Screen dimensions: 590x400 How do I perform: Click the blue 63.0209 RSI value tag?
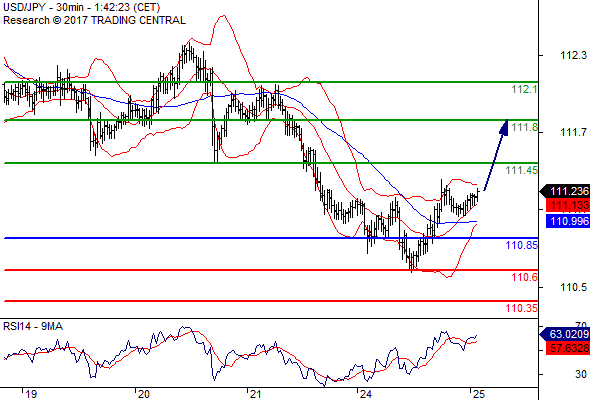click(565, 334)
